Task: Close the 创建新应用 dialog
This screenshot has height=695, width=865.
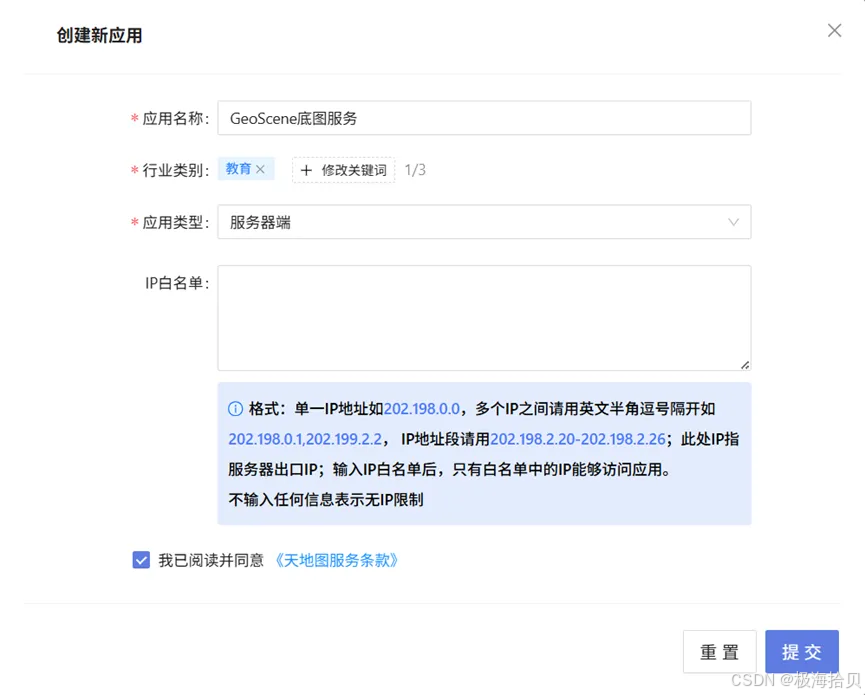Action: point(834,30)
